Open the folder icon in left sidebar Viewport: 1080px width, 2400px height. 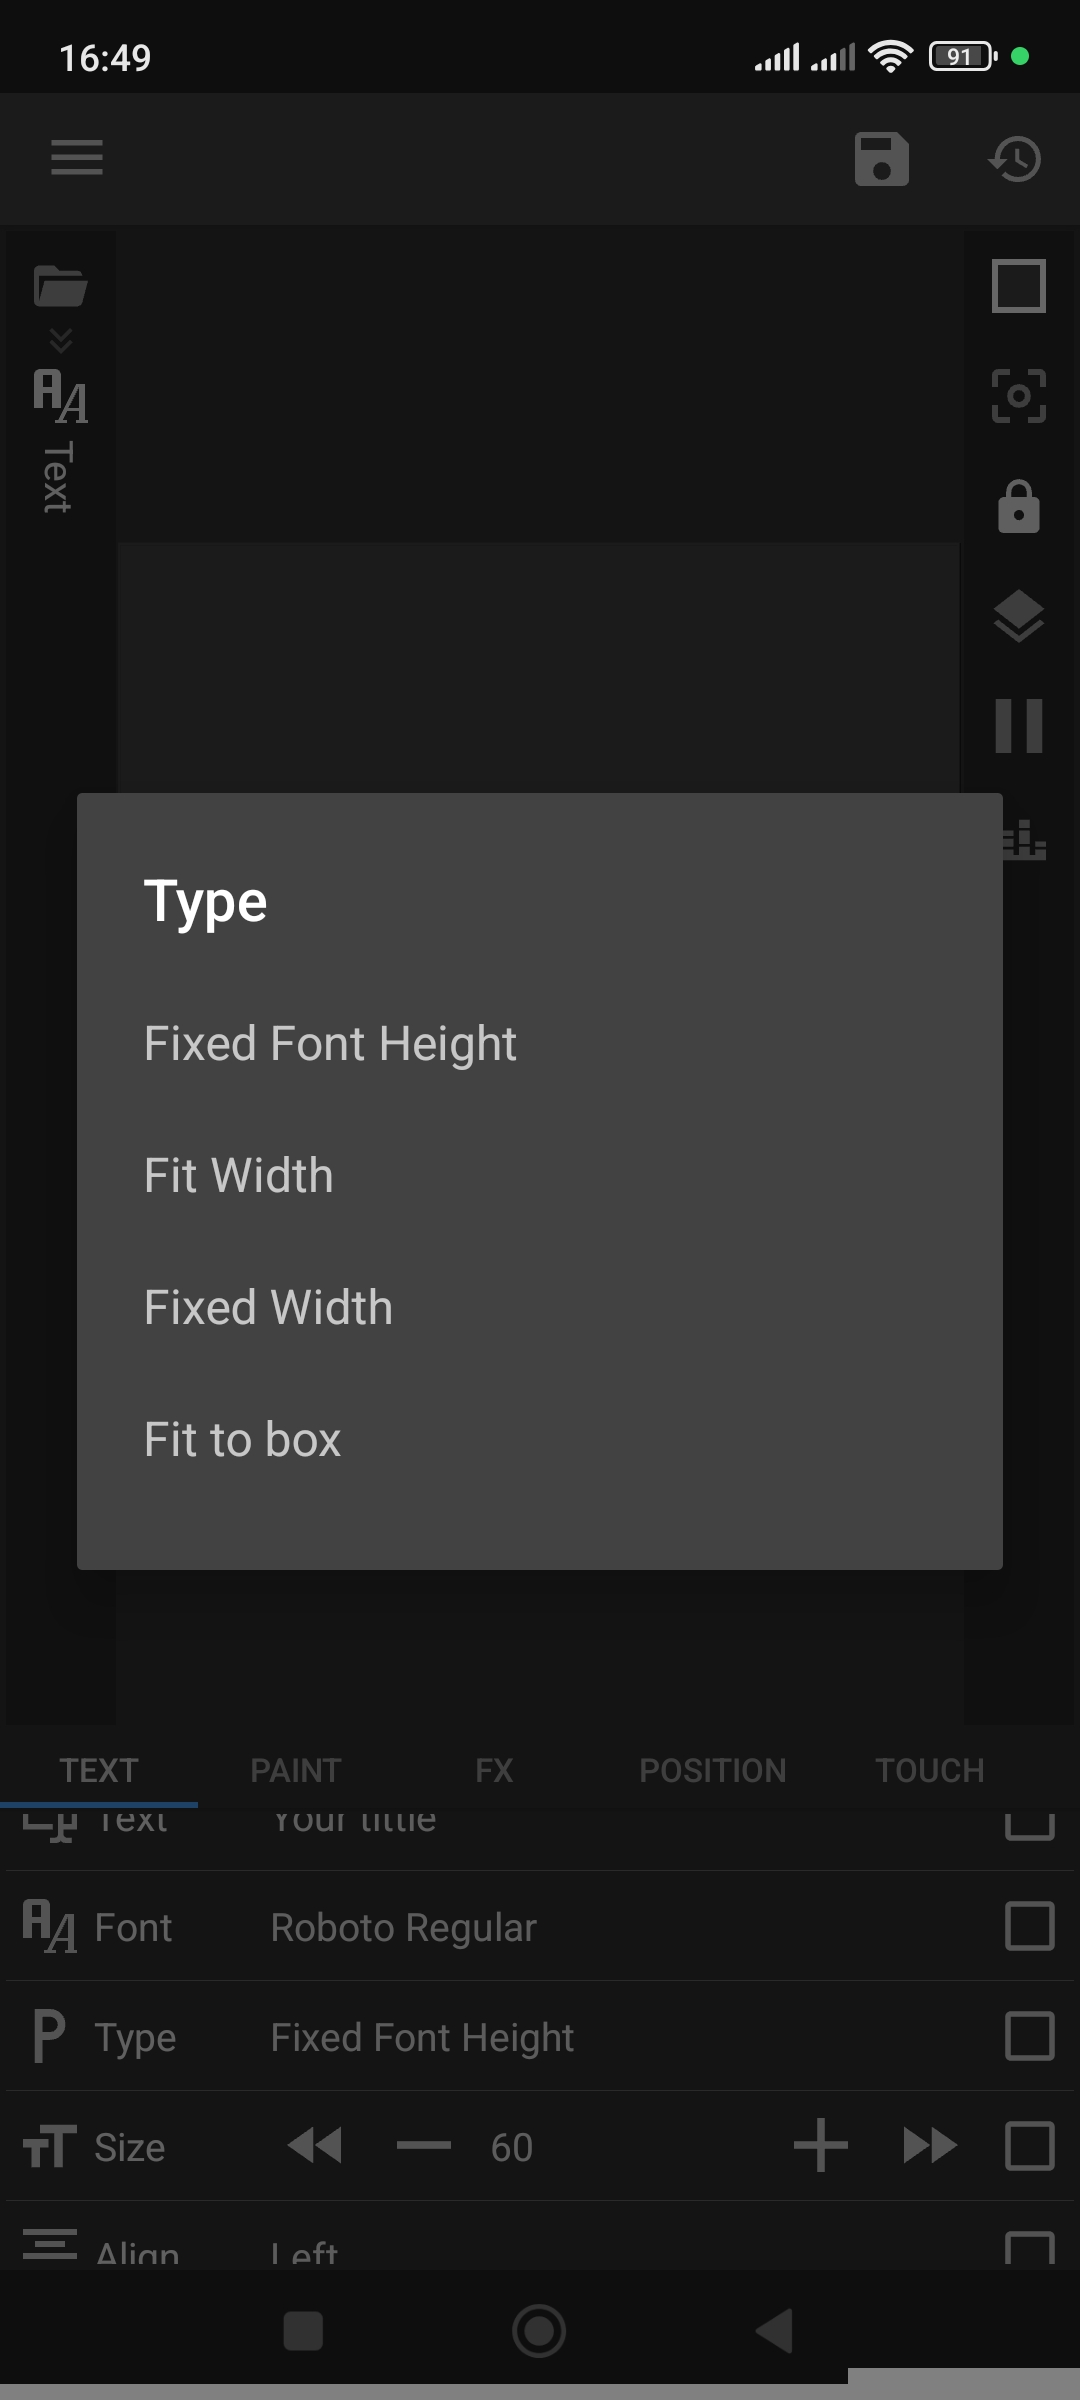60,287
